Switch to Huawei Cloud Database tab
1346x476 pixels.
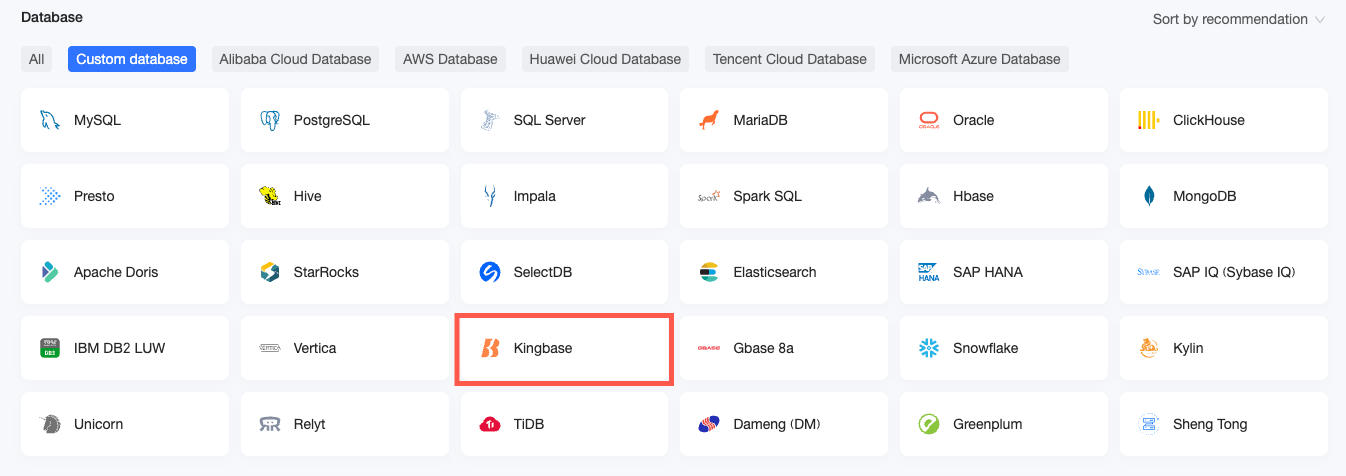click(x=605, y=59)
